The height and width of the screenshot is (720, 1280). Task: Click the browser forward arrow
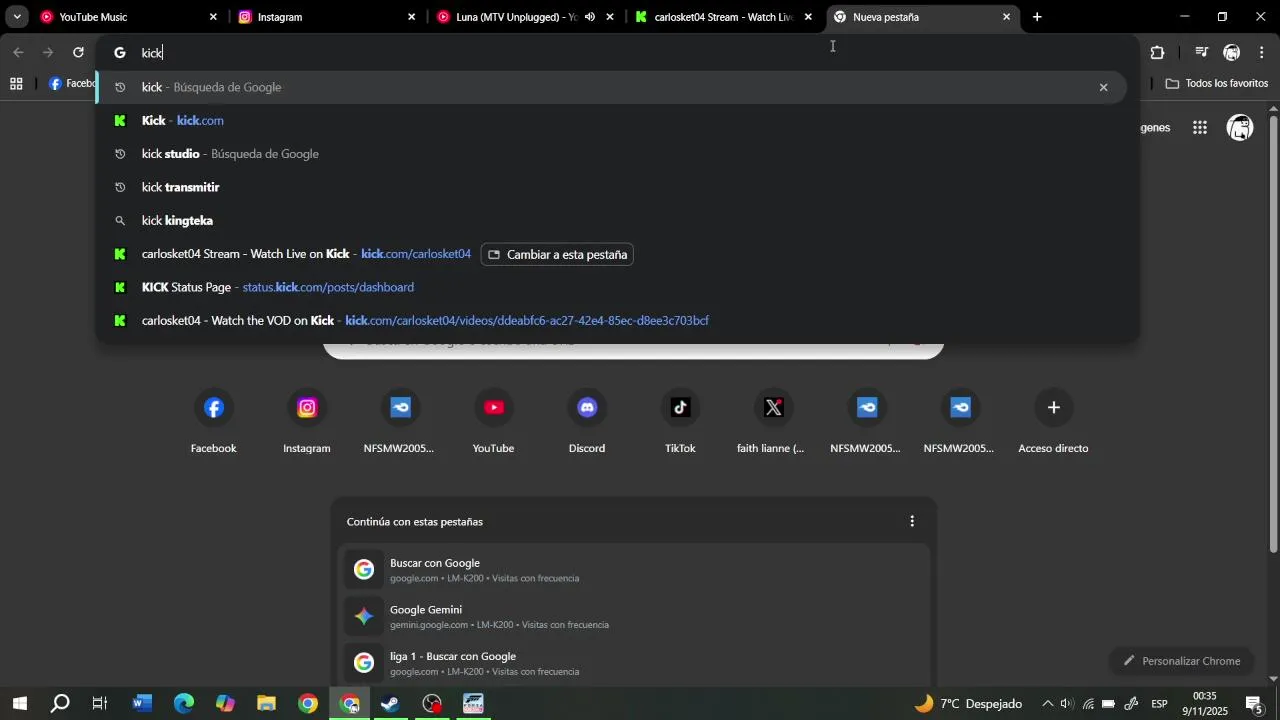pos(48,52)
